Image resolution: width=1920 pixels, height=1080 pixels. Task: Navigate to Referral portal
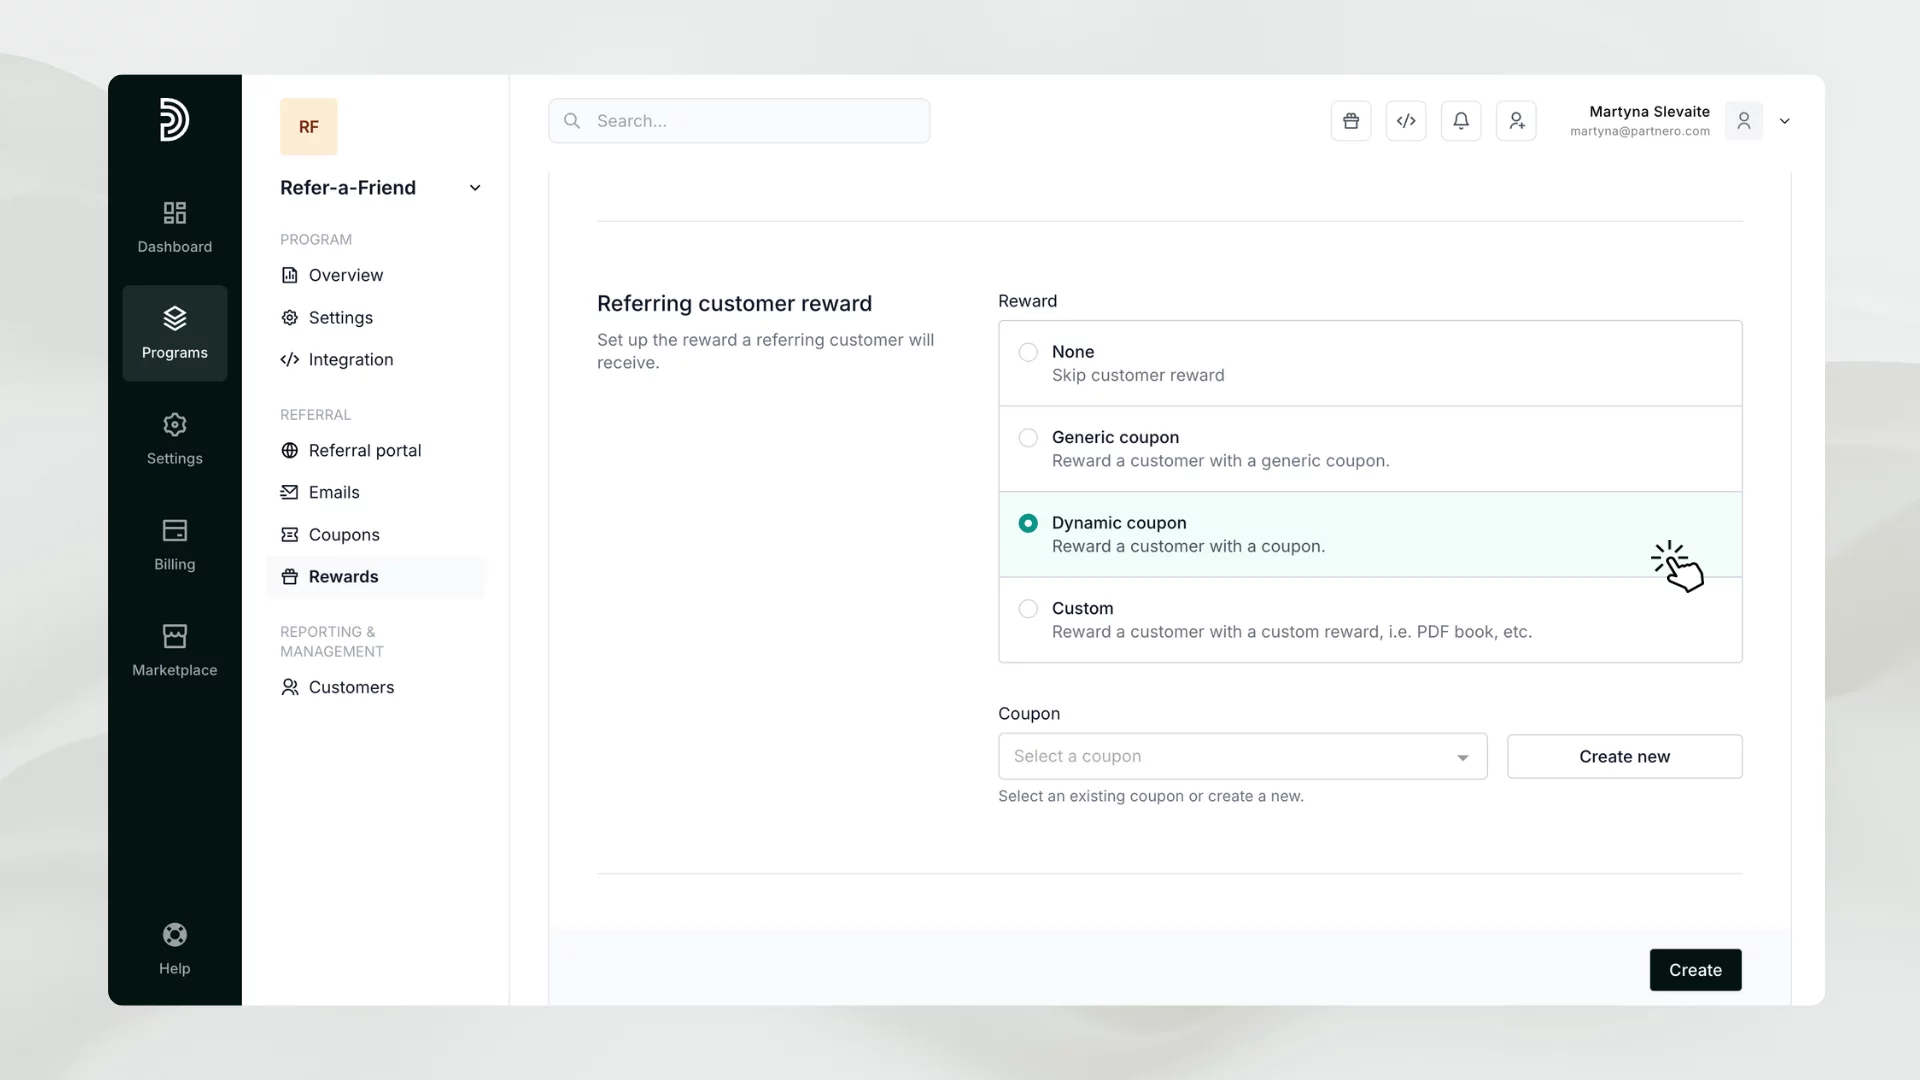point(364,451)
